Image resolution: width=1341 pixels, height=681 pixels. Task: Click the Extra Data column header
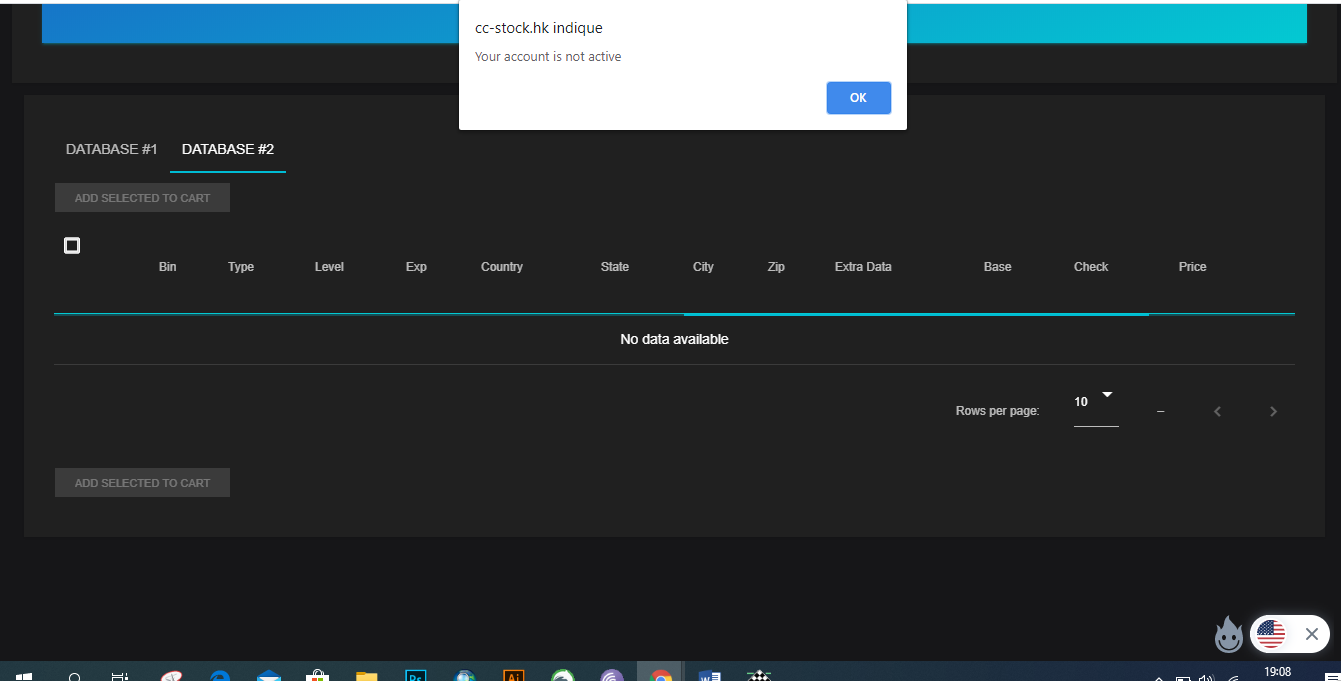(x=862, y=267)
